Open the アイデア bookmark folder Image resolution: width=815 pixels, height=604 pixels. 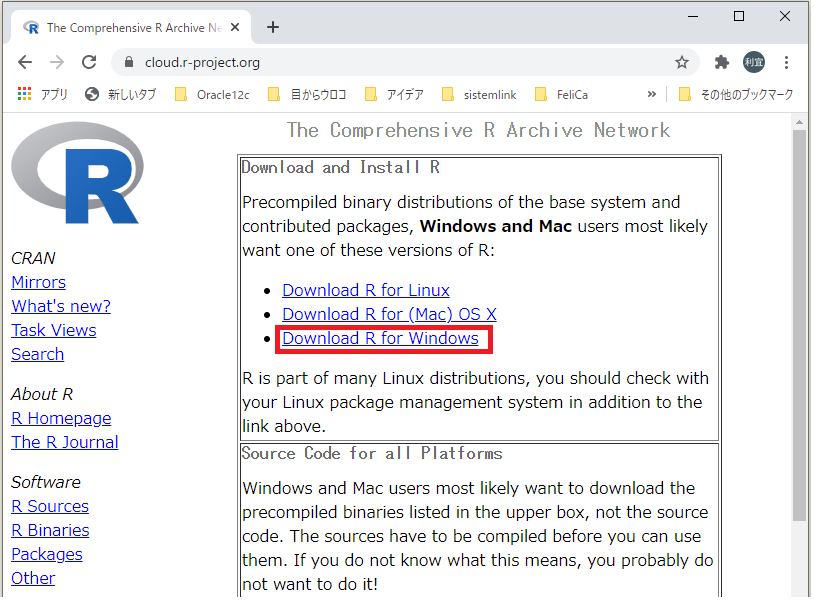[x=395, y=95]
